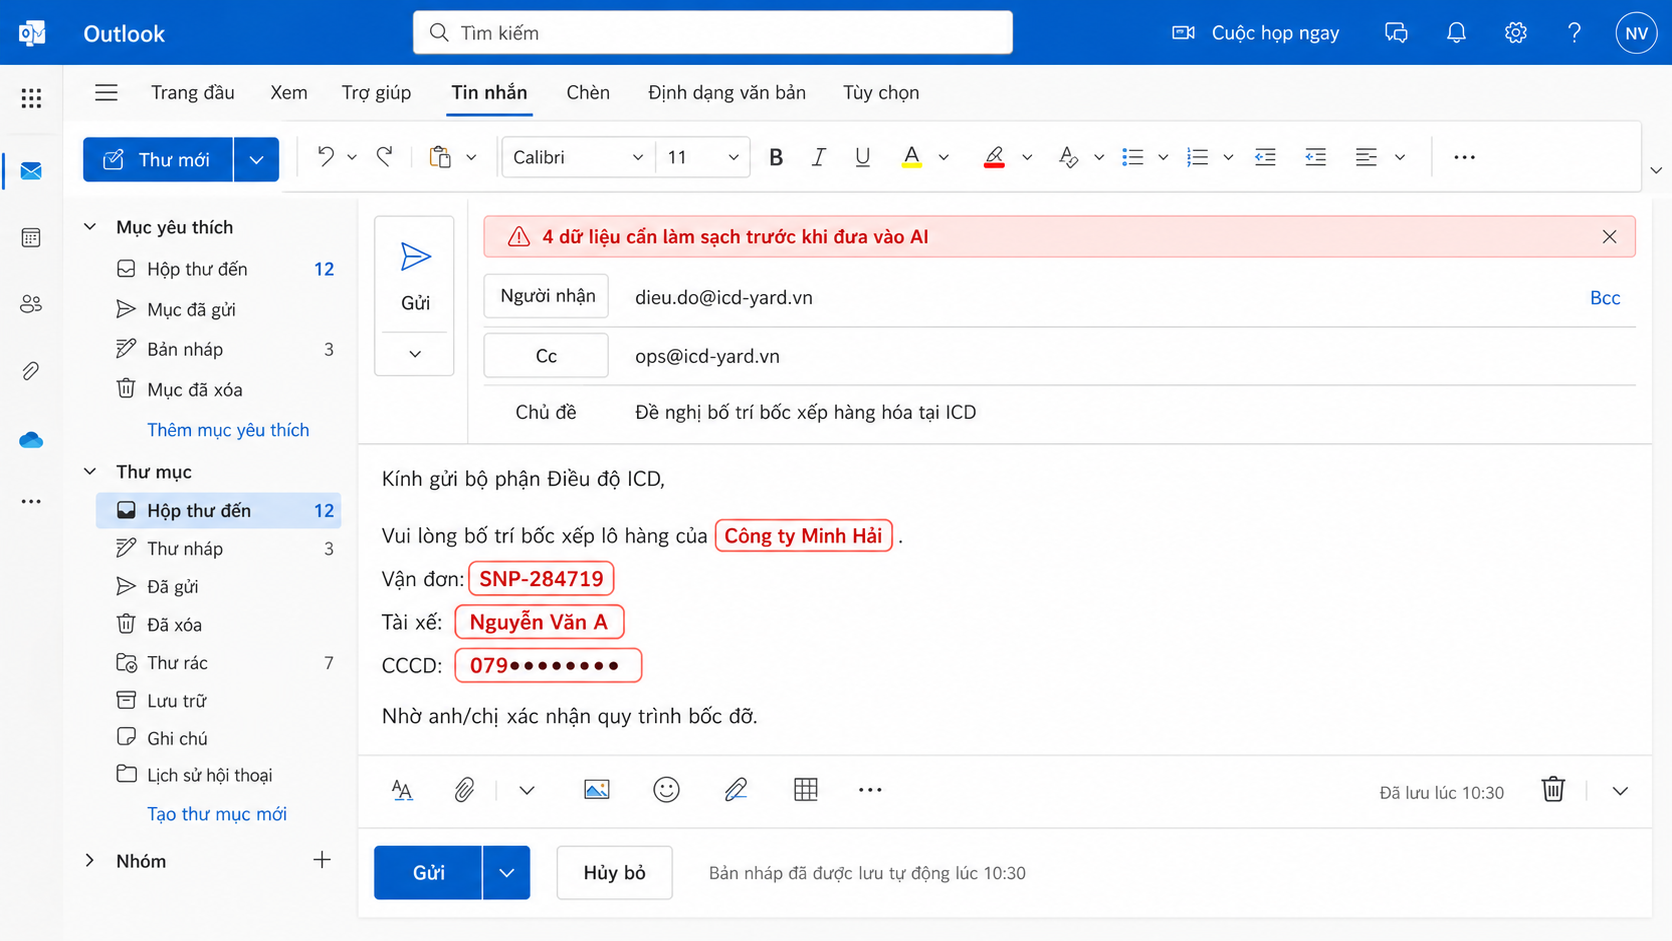1672x941 pixels.
Task: Open more formatting options ellipsis in ribbon
Action: [1464, 157]
